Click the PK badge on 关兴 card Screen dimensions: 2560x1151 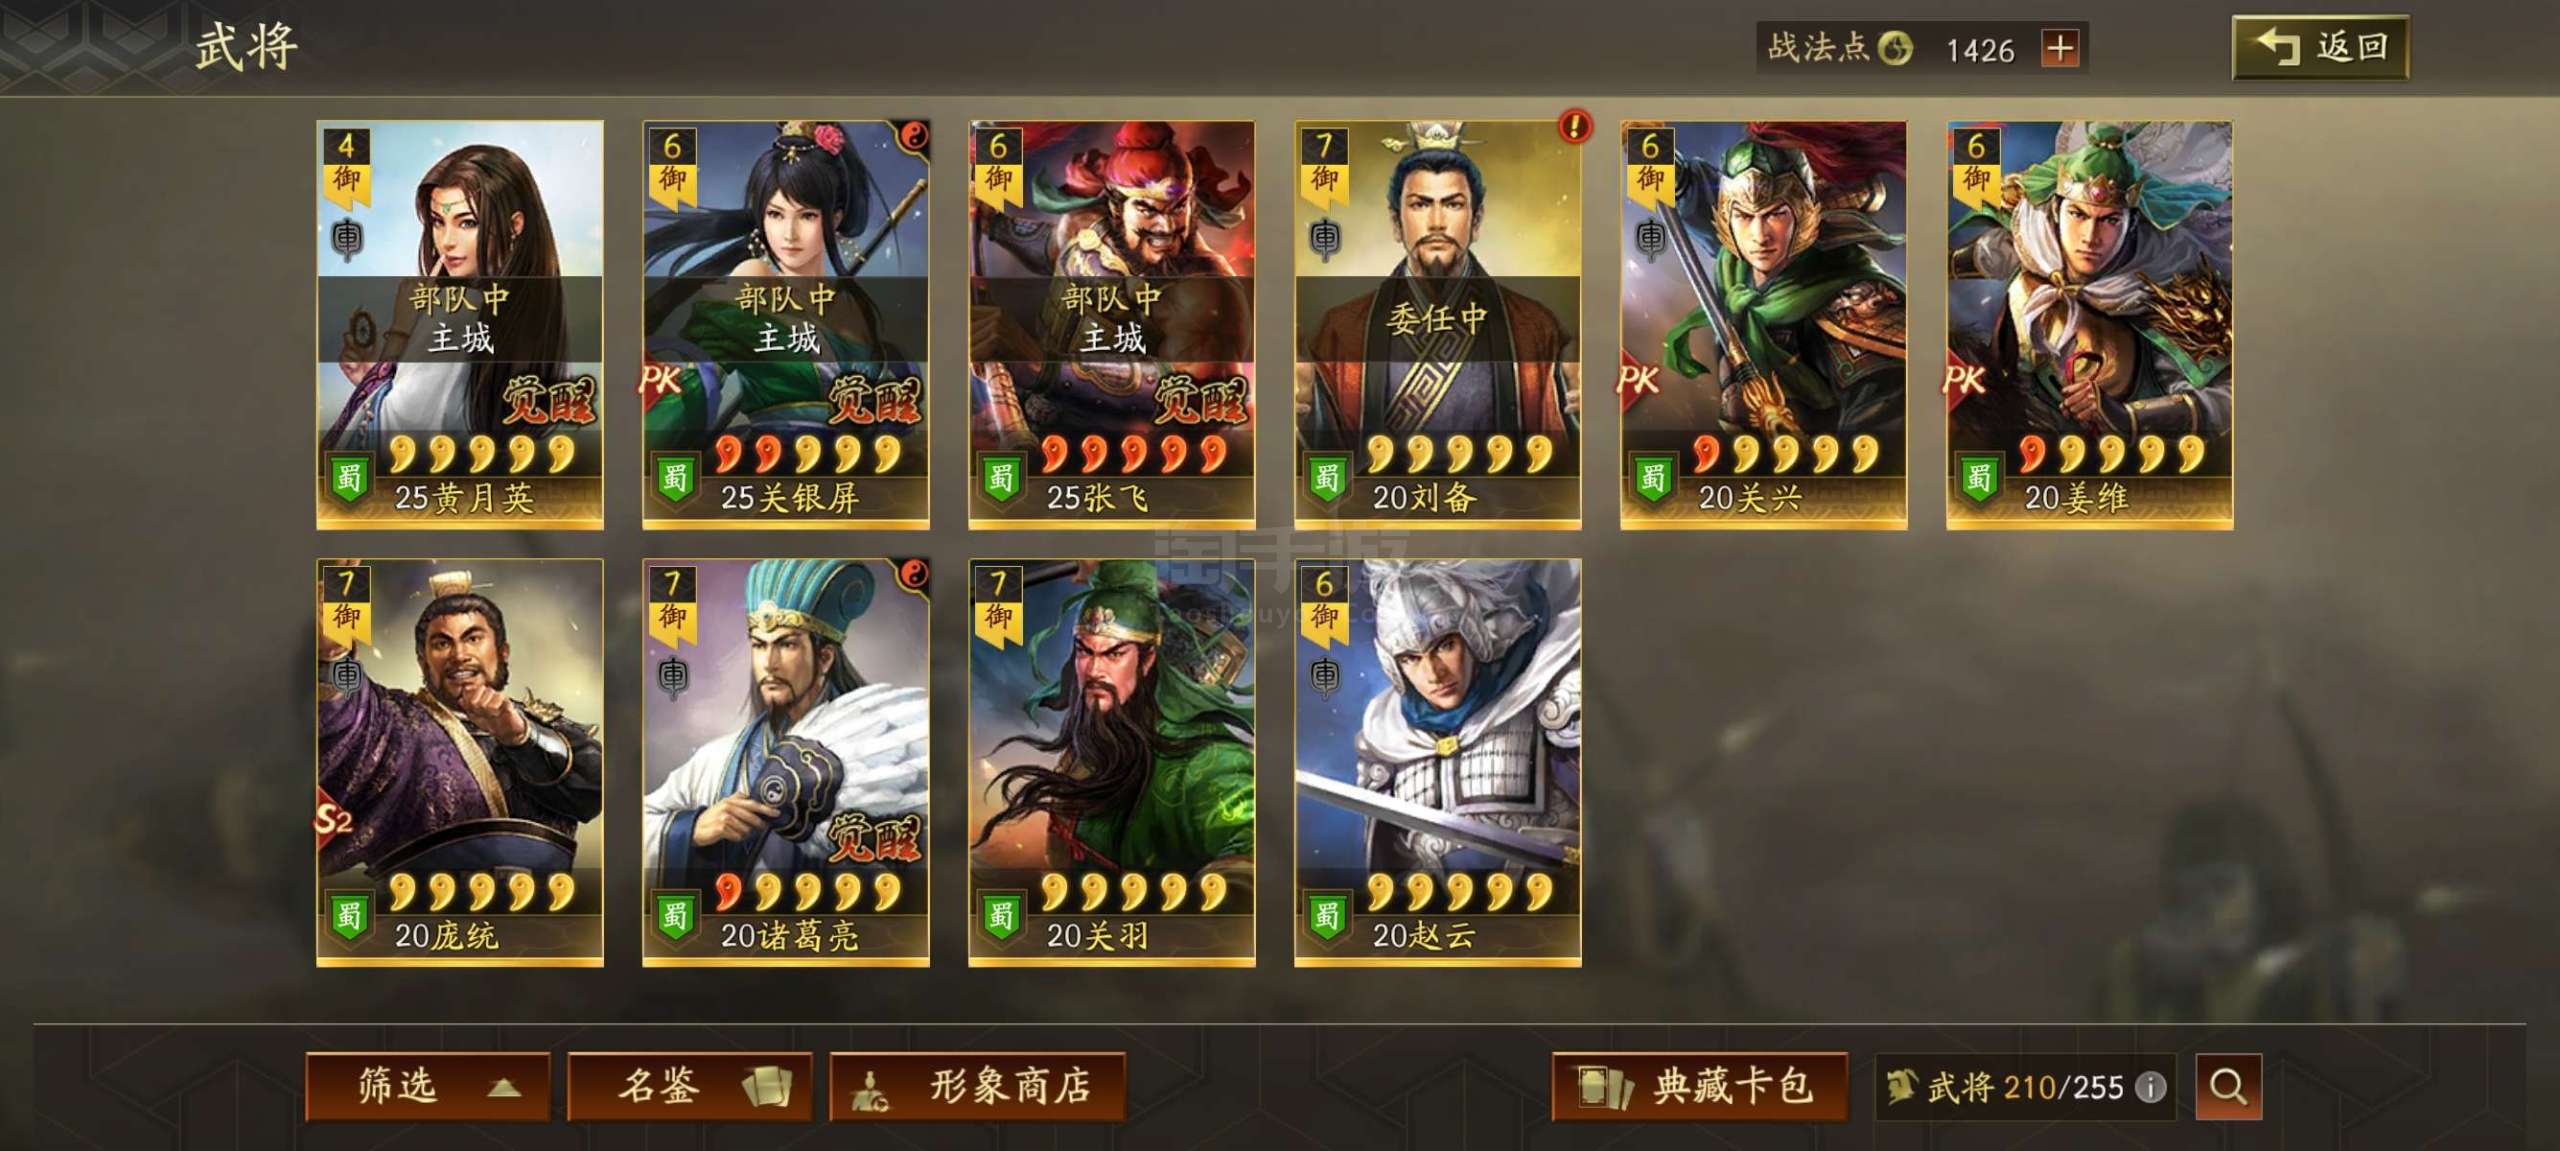(x=1640, y=381)
